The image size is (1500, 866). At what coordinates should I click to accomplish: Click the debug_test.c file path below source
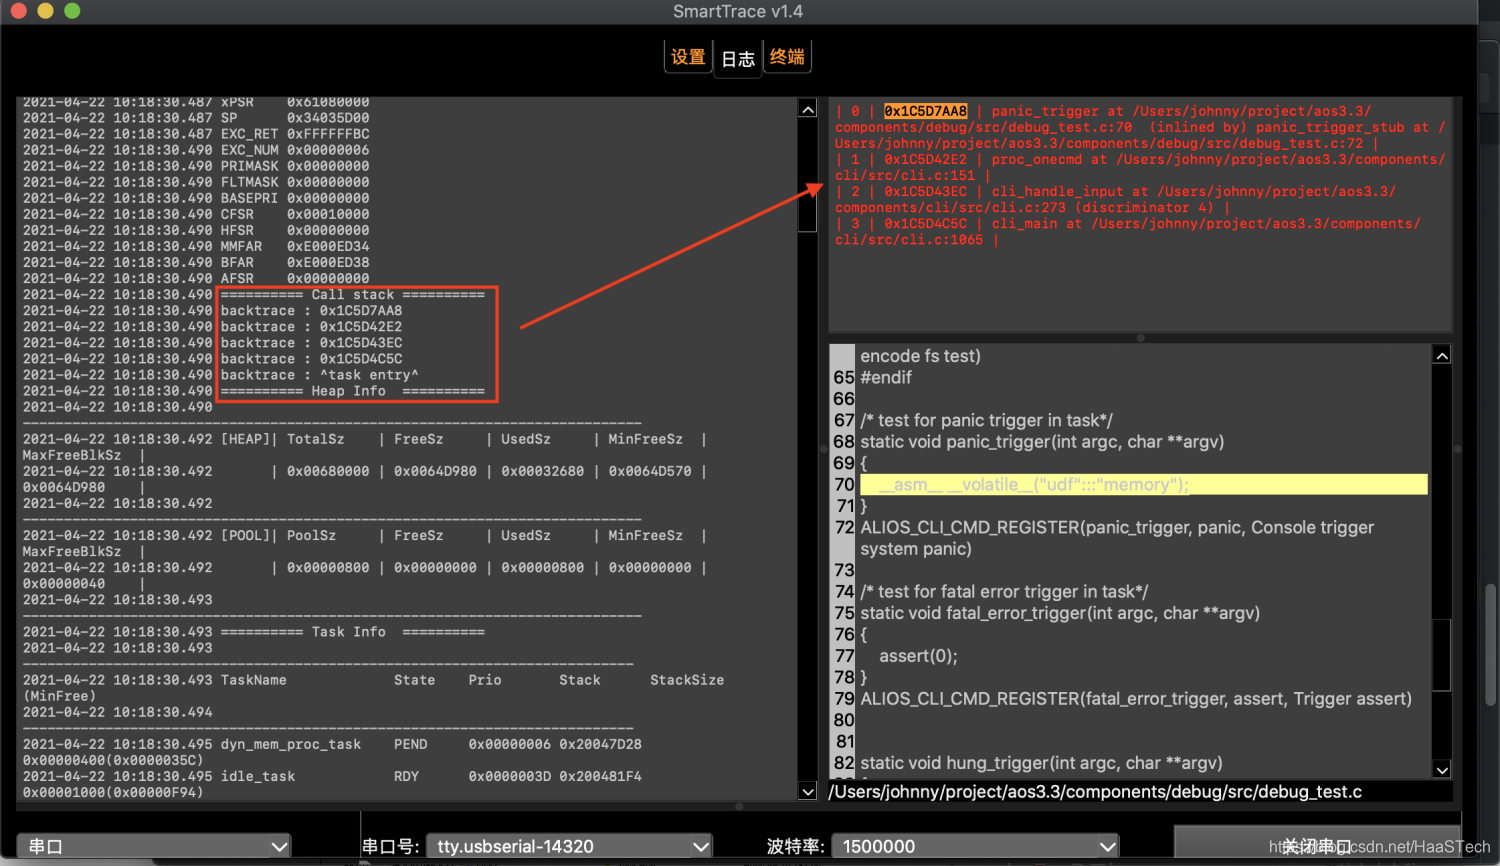tap(1095, 792)
